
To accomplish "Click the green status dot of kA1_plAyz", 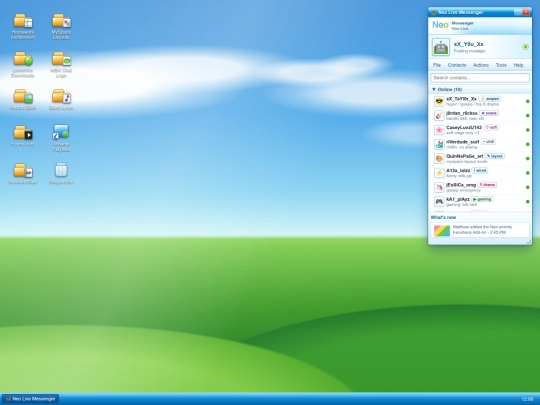I will (527, 202).
